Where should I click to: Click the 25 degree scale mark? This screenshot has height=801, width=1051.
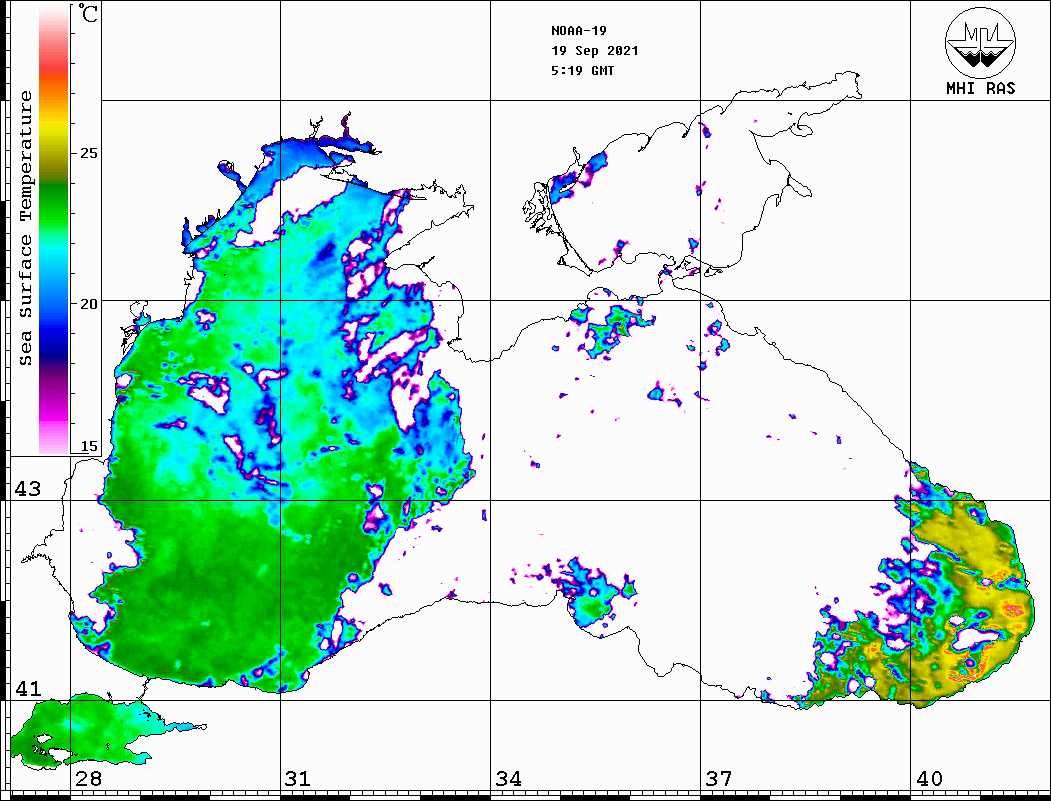89,154
